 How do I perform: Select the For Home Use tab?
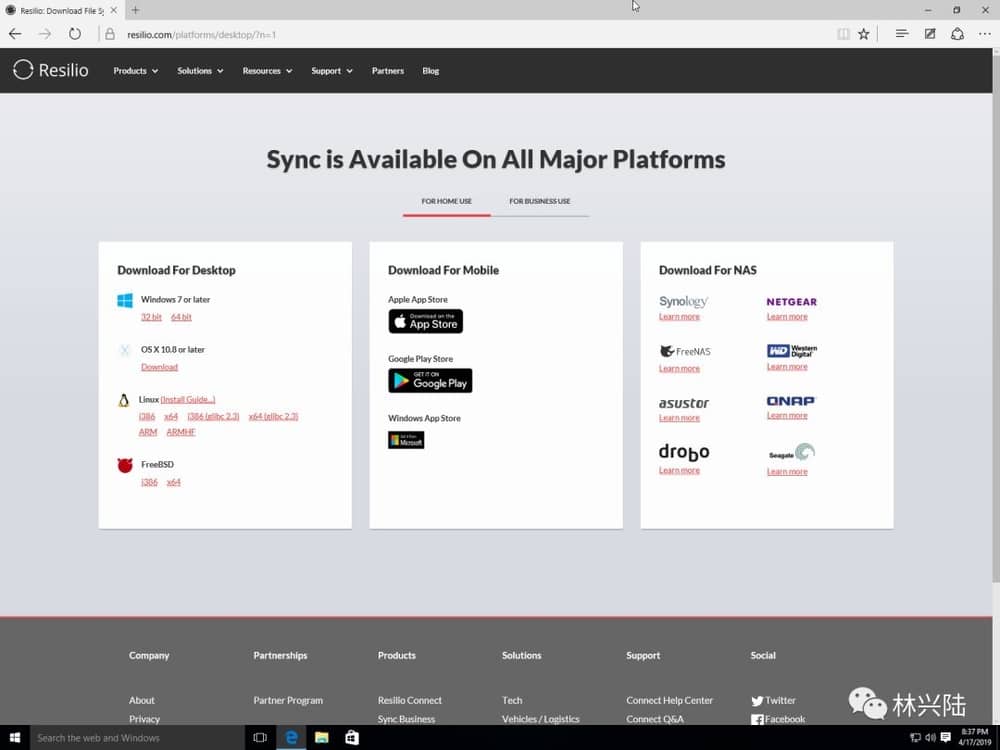pyautogui.click(x=446, y=202)
